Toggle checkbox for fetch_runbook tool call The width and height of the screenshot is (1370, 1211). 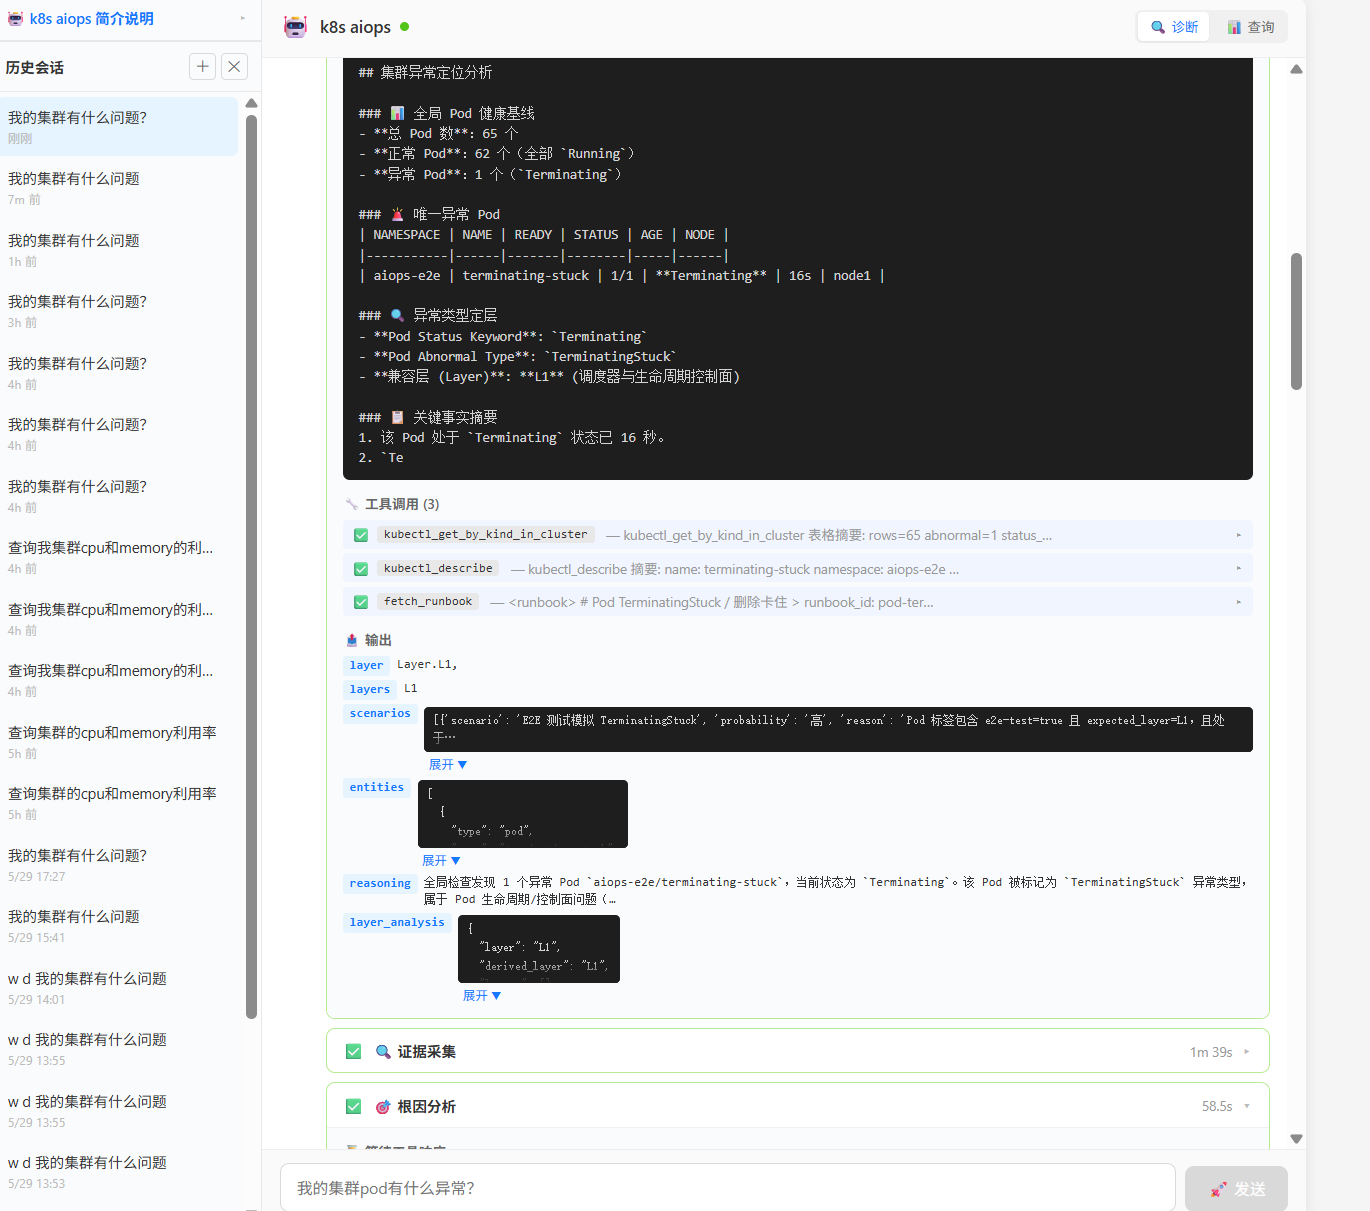coord(361,602)
